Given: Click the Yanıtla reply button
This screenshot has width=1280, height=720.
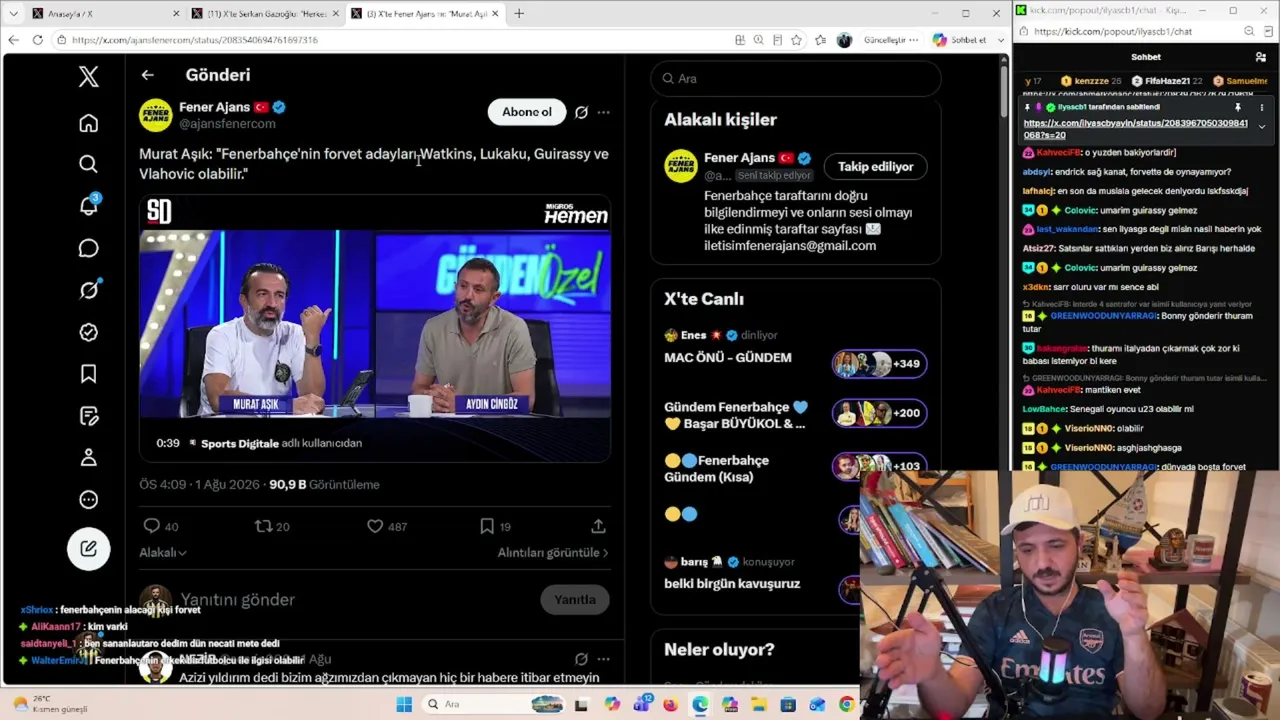Looking at the screenshot, I should (x=575, y=600).
